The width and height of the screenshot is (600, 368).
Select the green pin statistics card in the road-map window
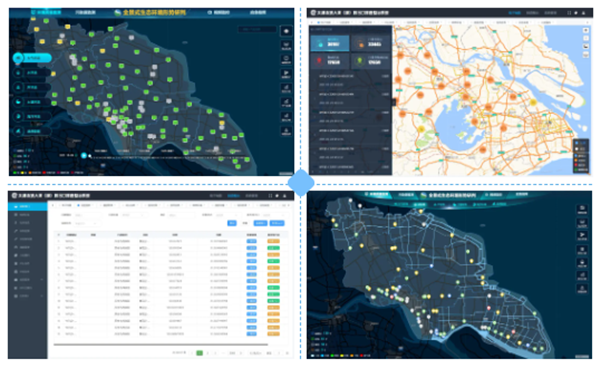click(x=371, y=61)
